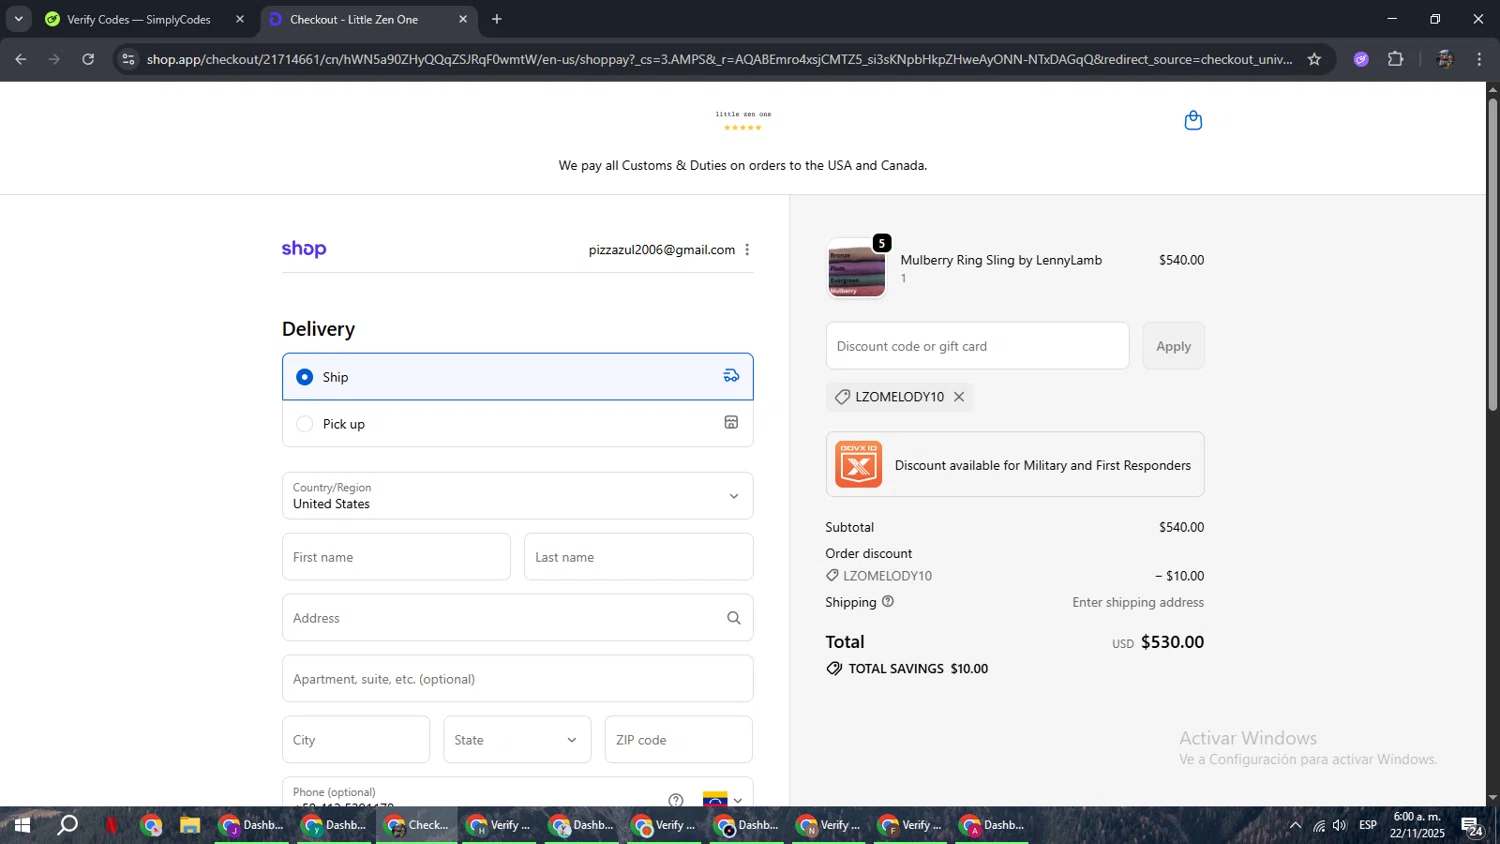Open the shopping bag cart icon
1500x844 pixels.
pyautogui.click(x=1193, y=121)
